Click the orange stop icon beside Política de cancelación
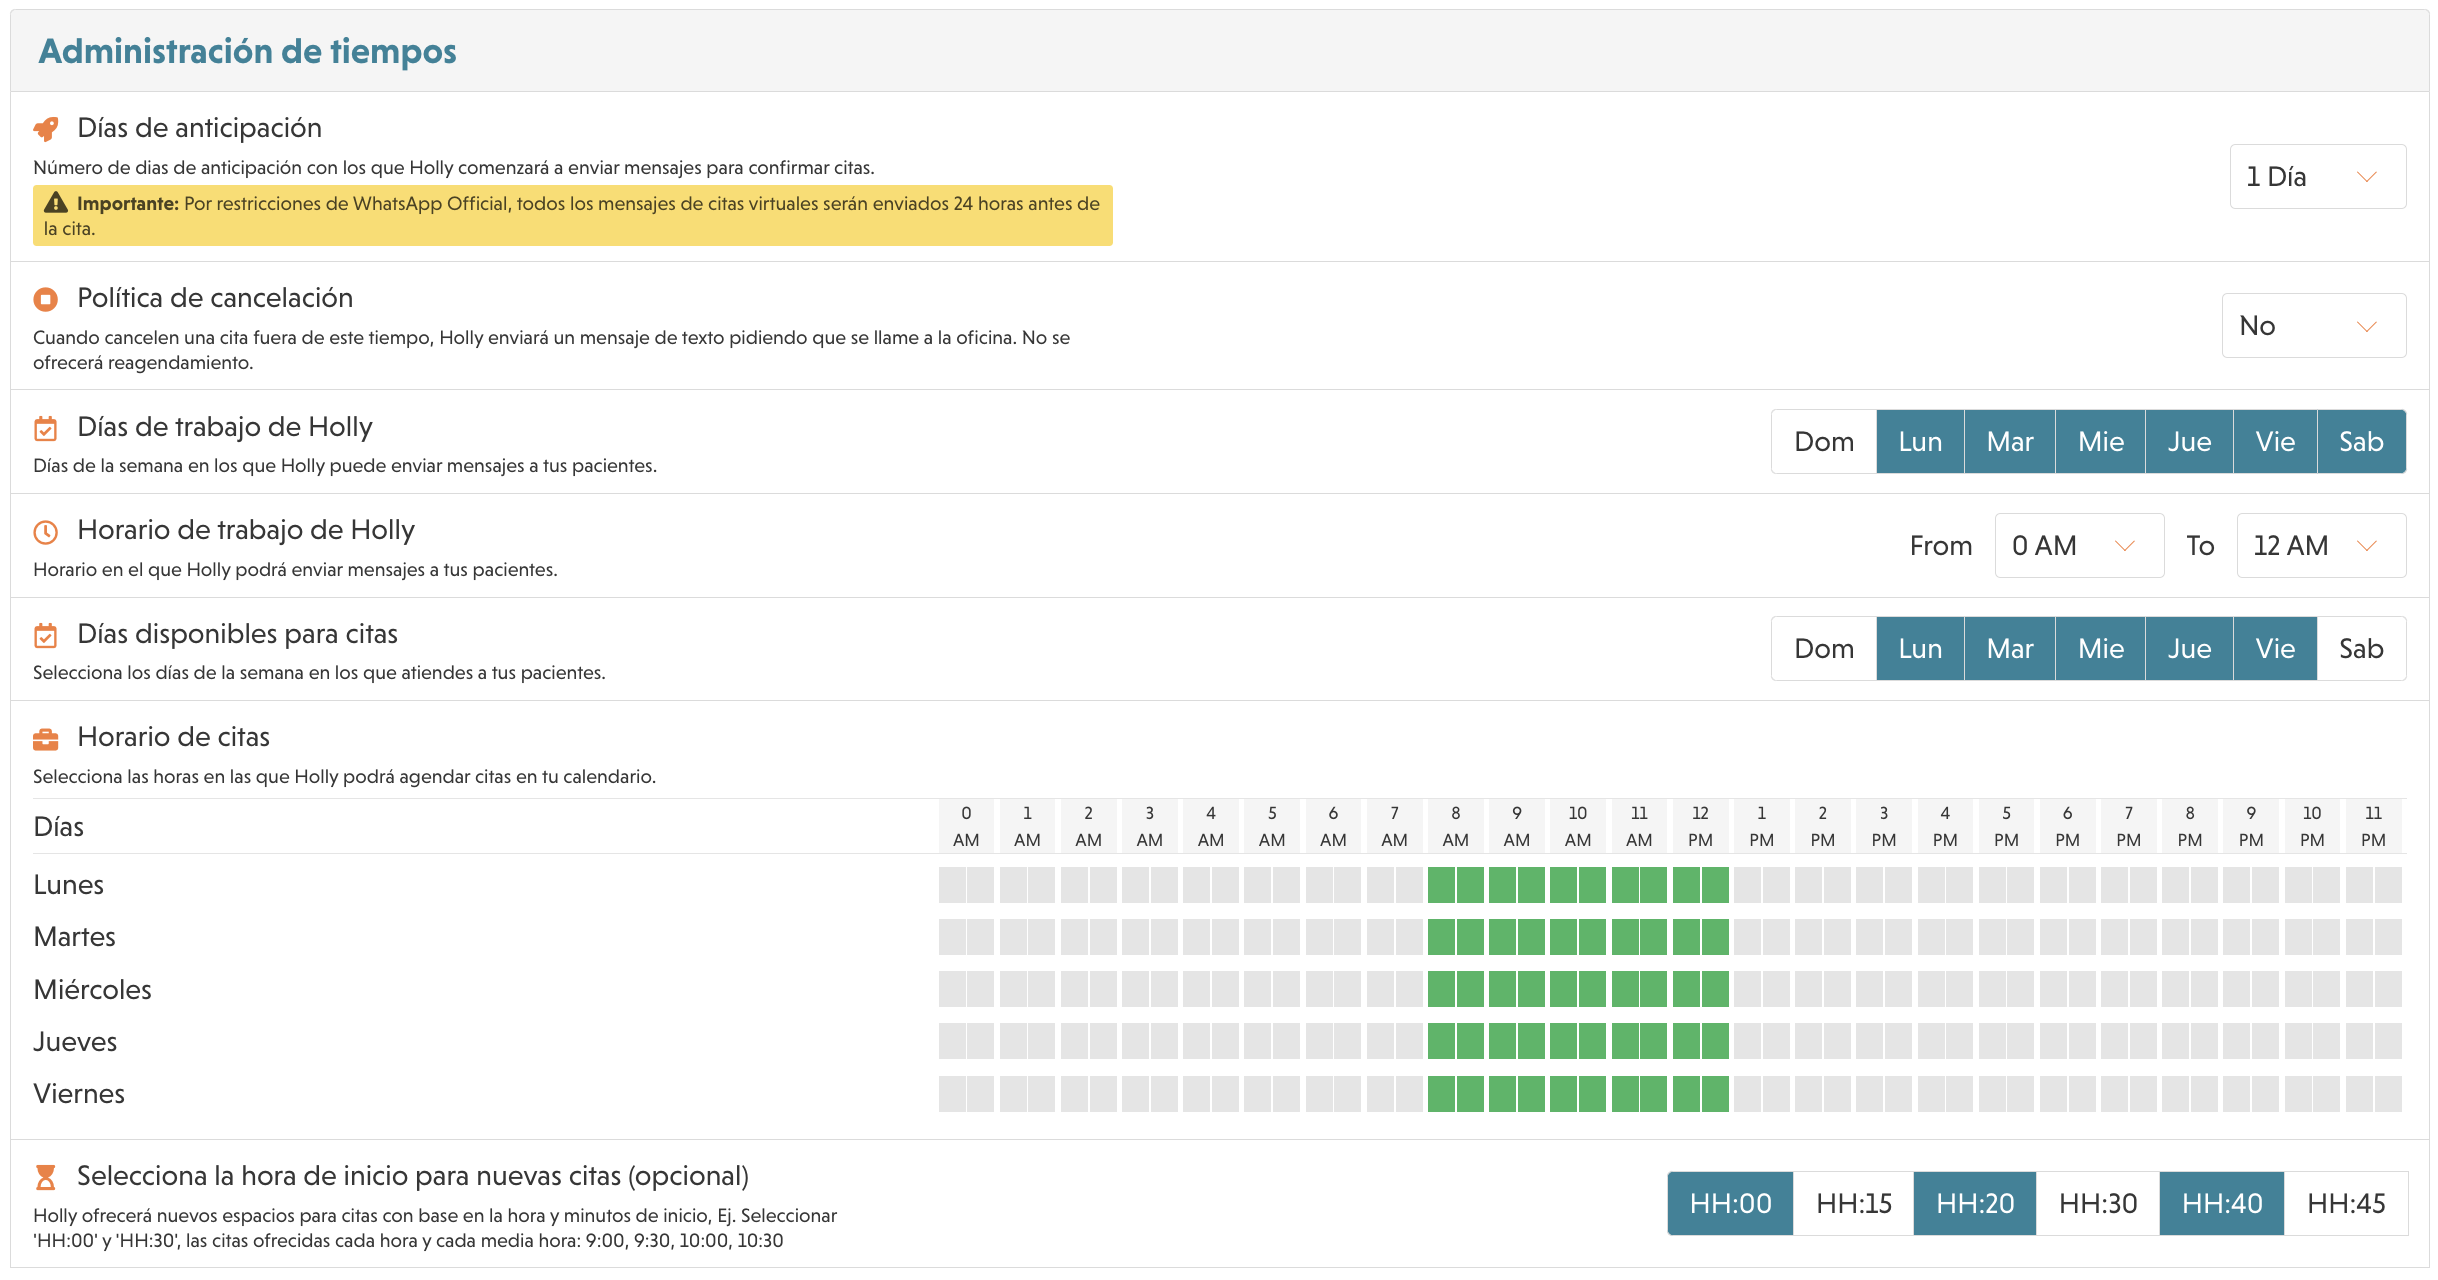 click(x=46, y=299)
